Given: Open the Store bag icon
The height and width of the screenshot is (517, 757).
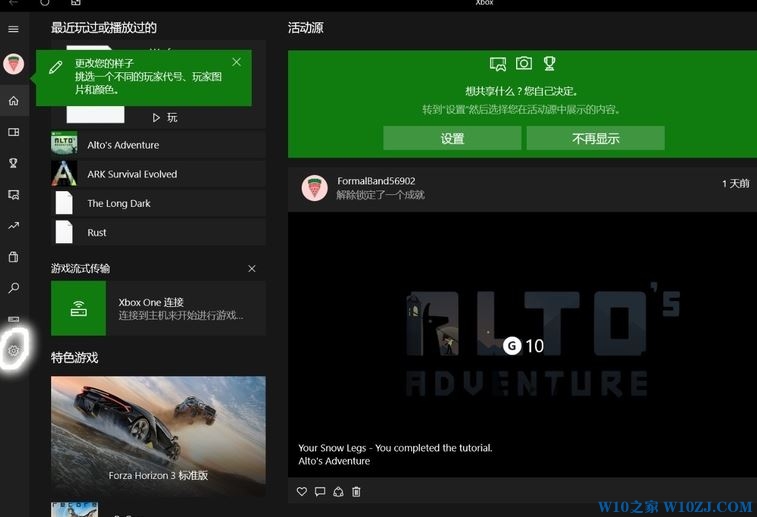Looking at the screenshot, I should pos(14,256).
